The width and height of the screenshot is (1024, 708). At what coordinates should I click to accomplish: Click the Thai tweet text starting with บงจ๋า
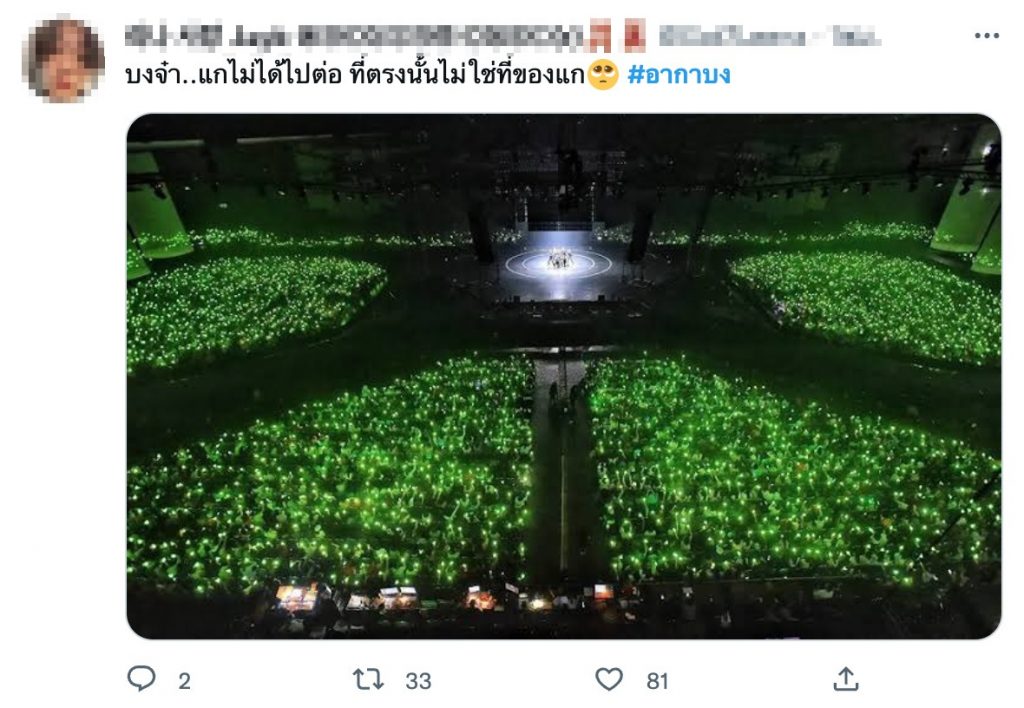coord(355,75)
